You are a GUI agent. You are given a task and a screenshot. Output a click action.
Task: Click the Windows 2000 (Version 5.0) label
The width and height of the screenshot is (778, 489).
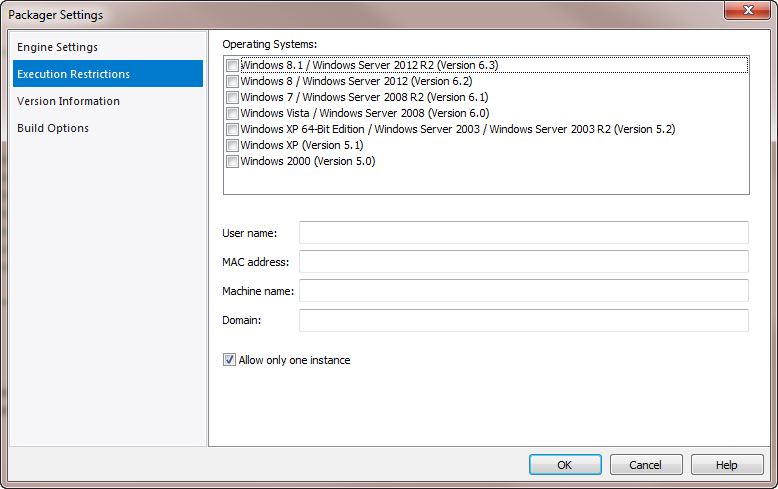tap(308, 161)
